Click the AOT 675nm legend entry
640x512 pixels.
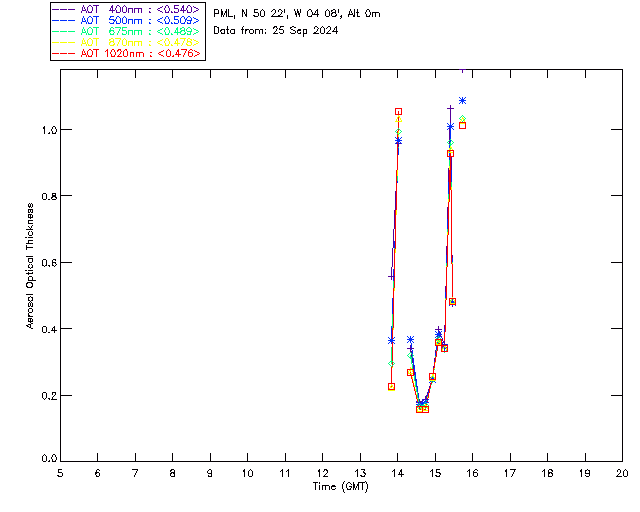click(127, 31)
